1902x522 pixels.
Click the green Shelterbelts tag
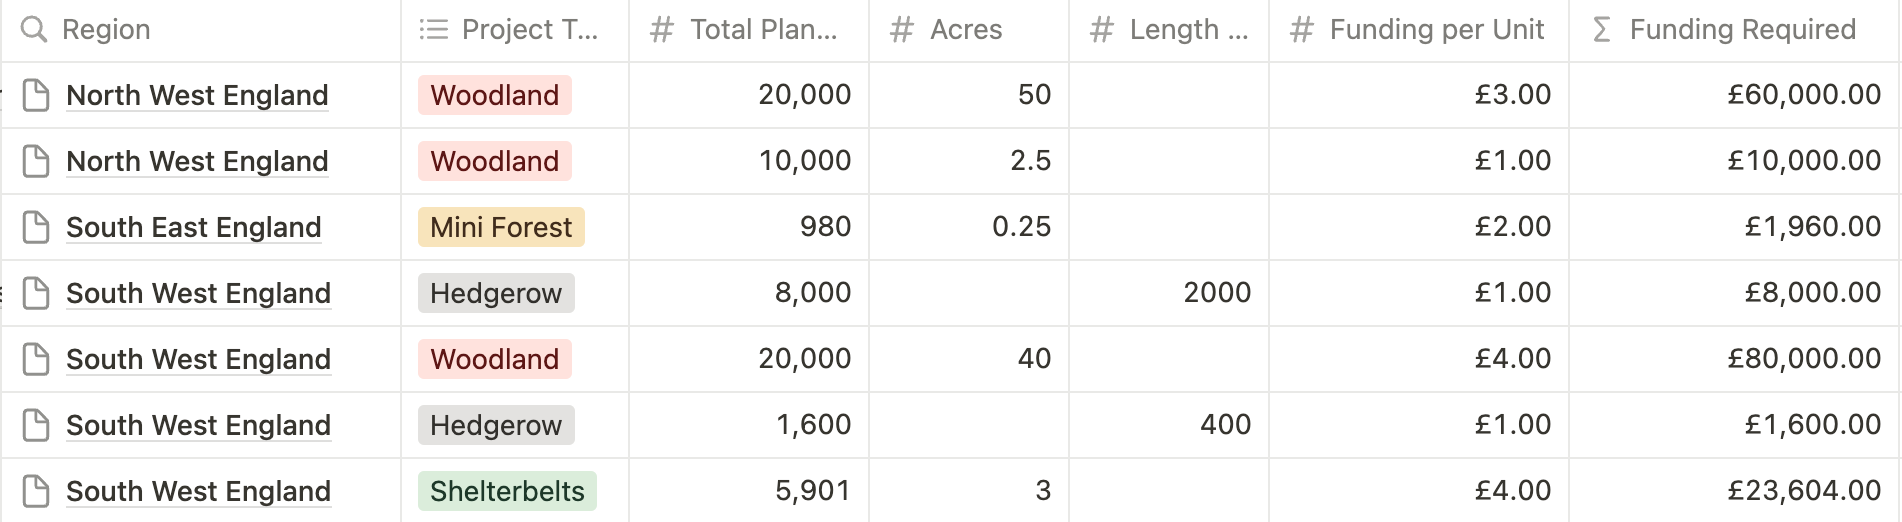click(x=507, y=491)
